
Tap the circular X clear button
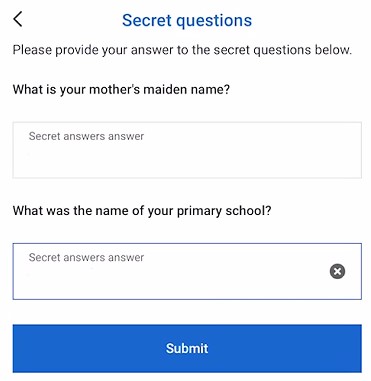point(337,271)
